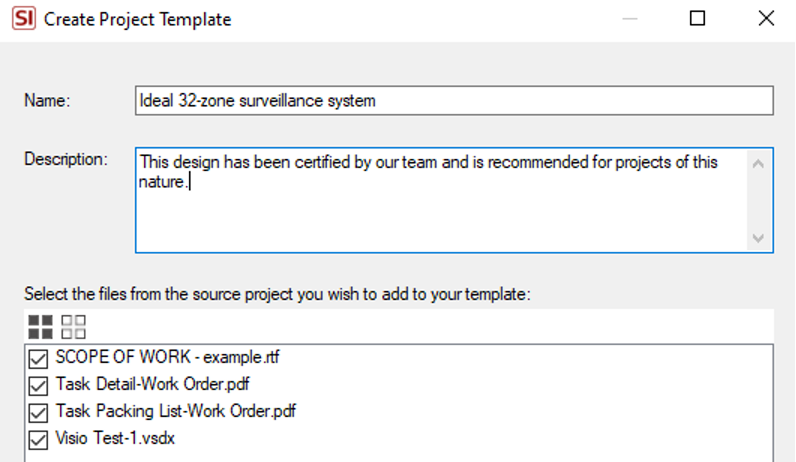
Task: Click the Description: field label
Action: click(x=66, y=159)
